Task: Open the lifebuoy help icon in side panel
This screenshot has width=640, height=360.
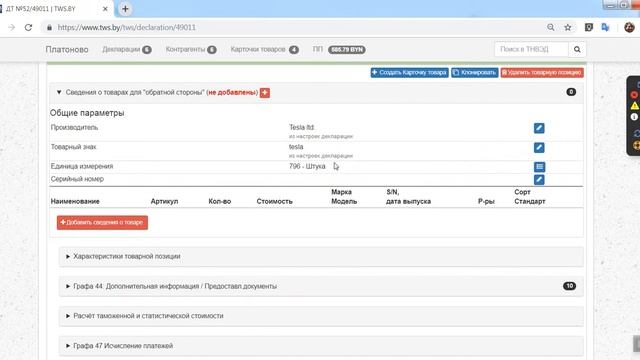Action: click(636, 145)
